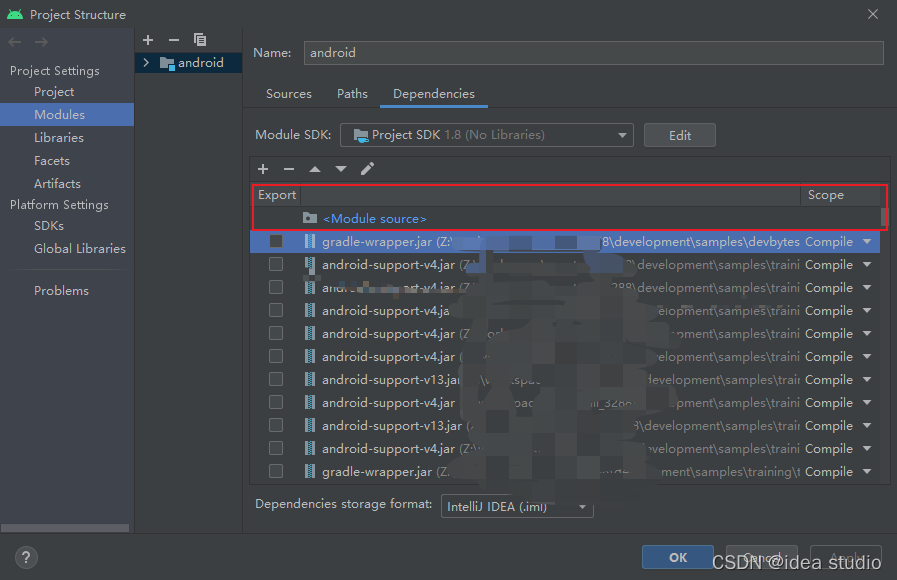Image resolution: width=897 pixels, height=580 pixels.
Task: Click the remove module minus icon
Action: [172, 40]
